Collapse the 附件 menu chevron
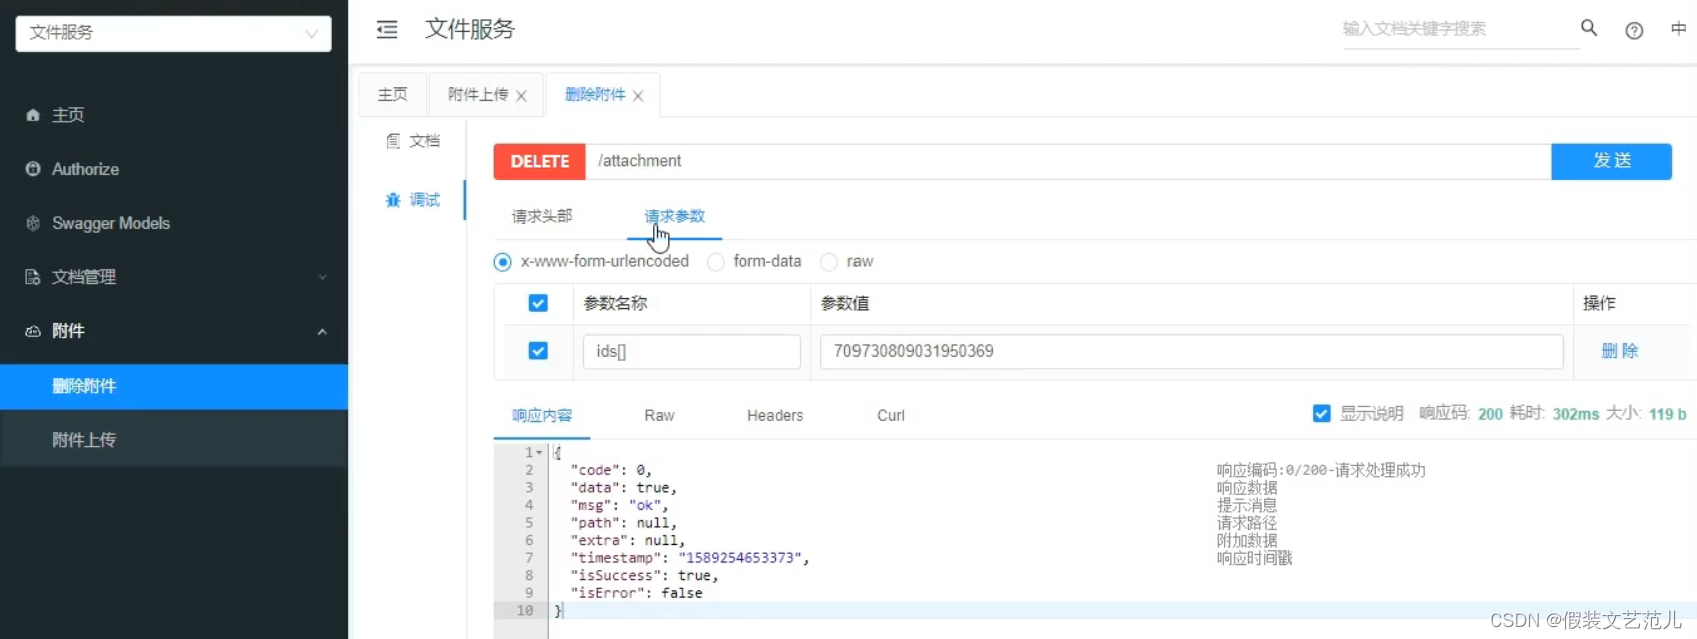Screen dimensions: 1697x639 (322, 331)
